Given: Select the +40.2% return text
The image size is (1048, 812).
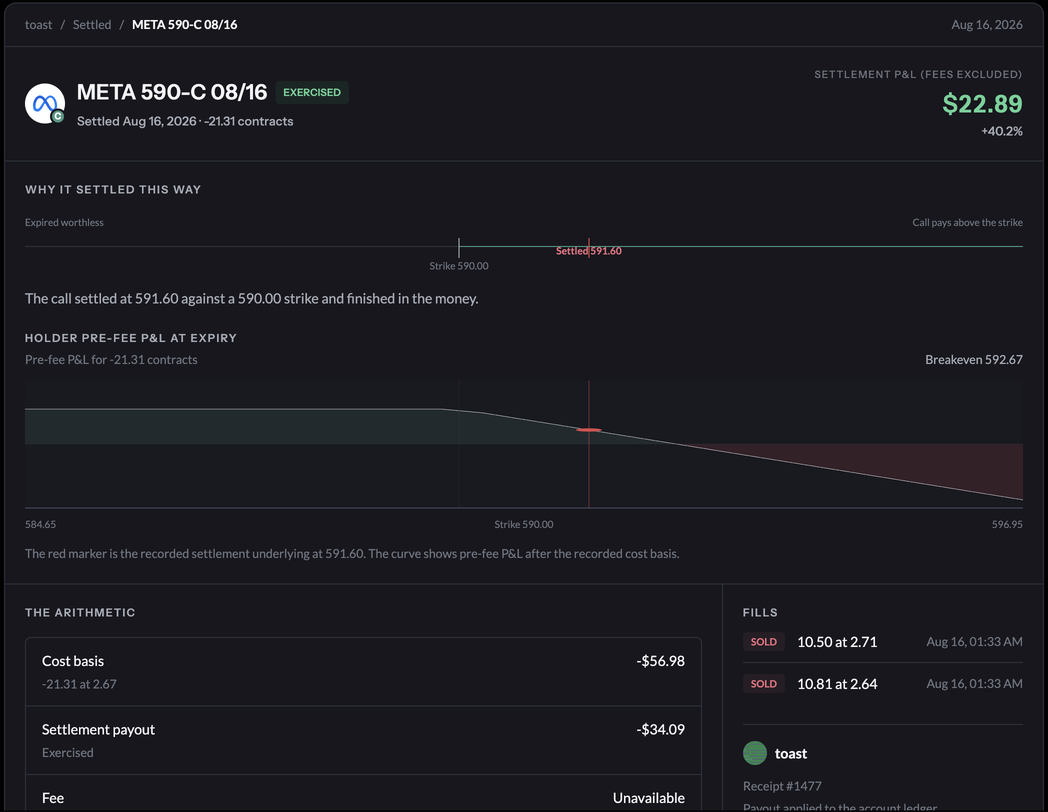Looking at the screenshot, I should 1001,131.
